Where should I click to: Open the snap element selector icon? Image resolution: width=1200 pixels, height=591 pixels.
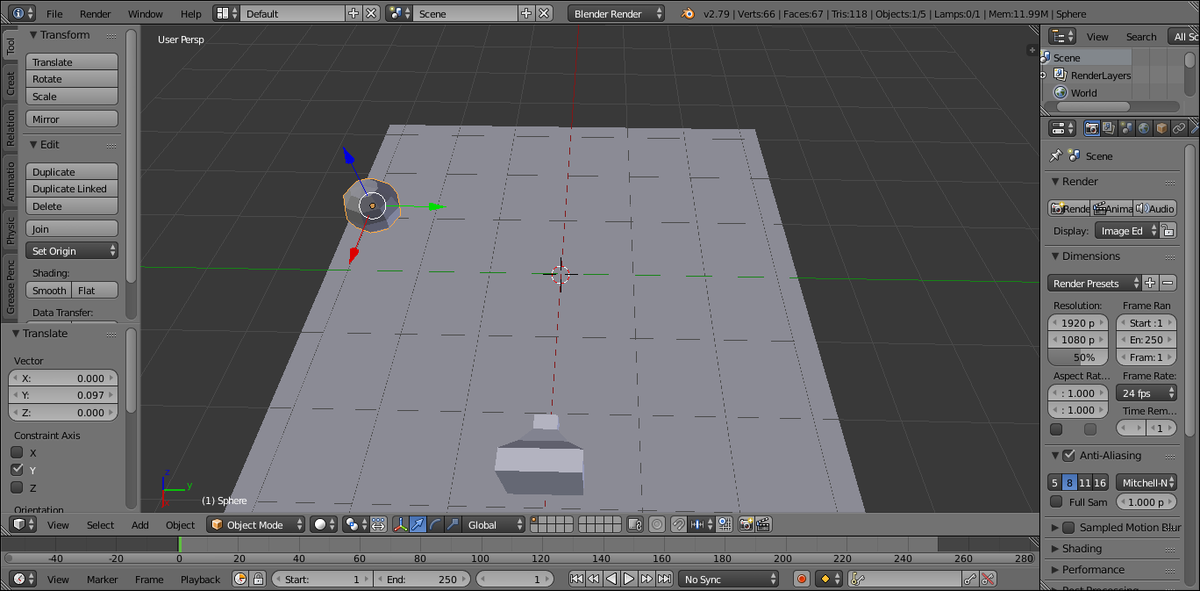[x=701, y=524]
